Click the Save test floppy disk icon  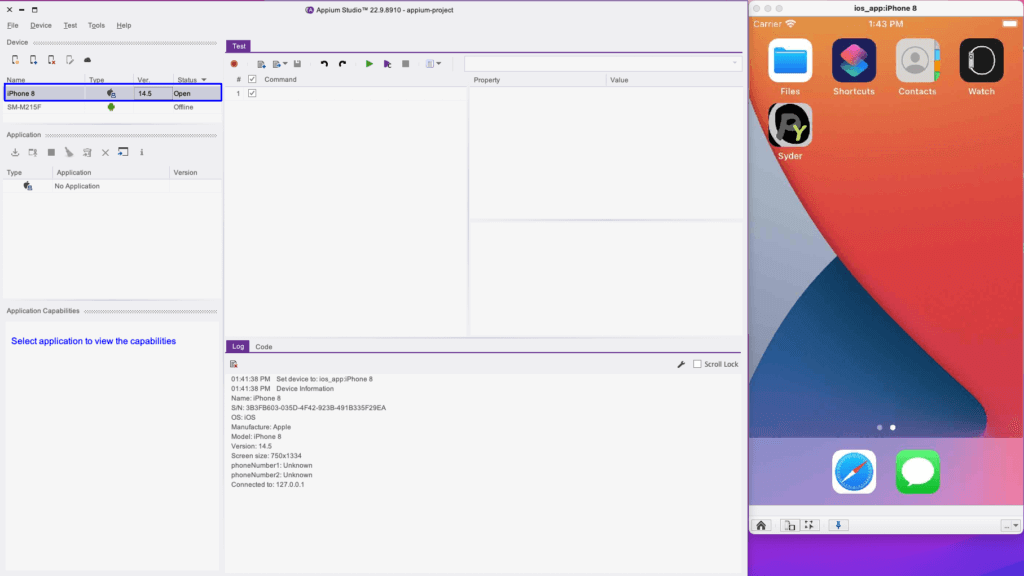point(297,64)
